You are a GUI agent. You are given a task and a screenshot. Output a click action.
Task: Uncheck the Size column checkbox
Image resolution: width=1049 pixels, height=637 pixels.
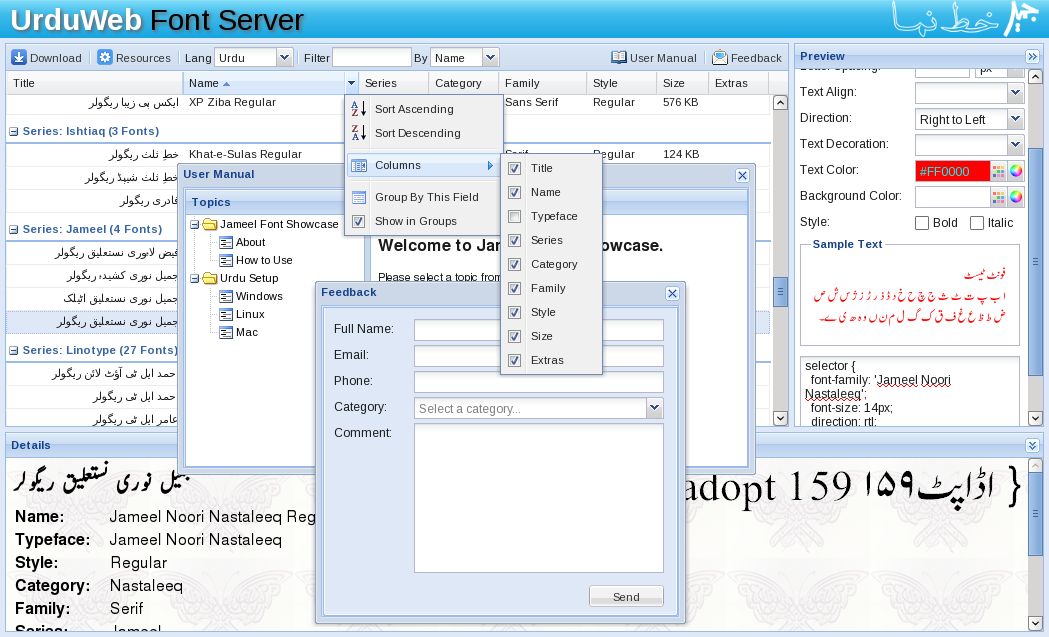[514, 336]
